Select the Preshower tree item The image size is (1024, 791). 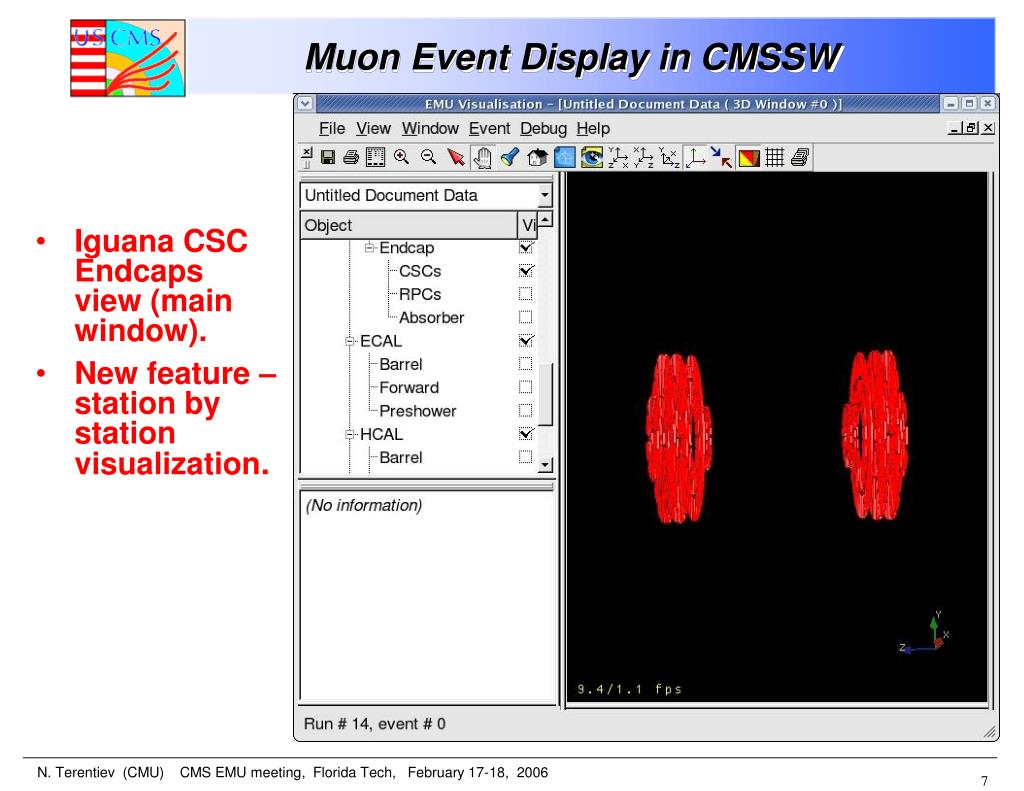coord(417,412)
